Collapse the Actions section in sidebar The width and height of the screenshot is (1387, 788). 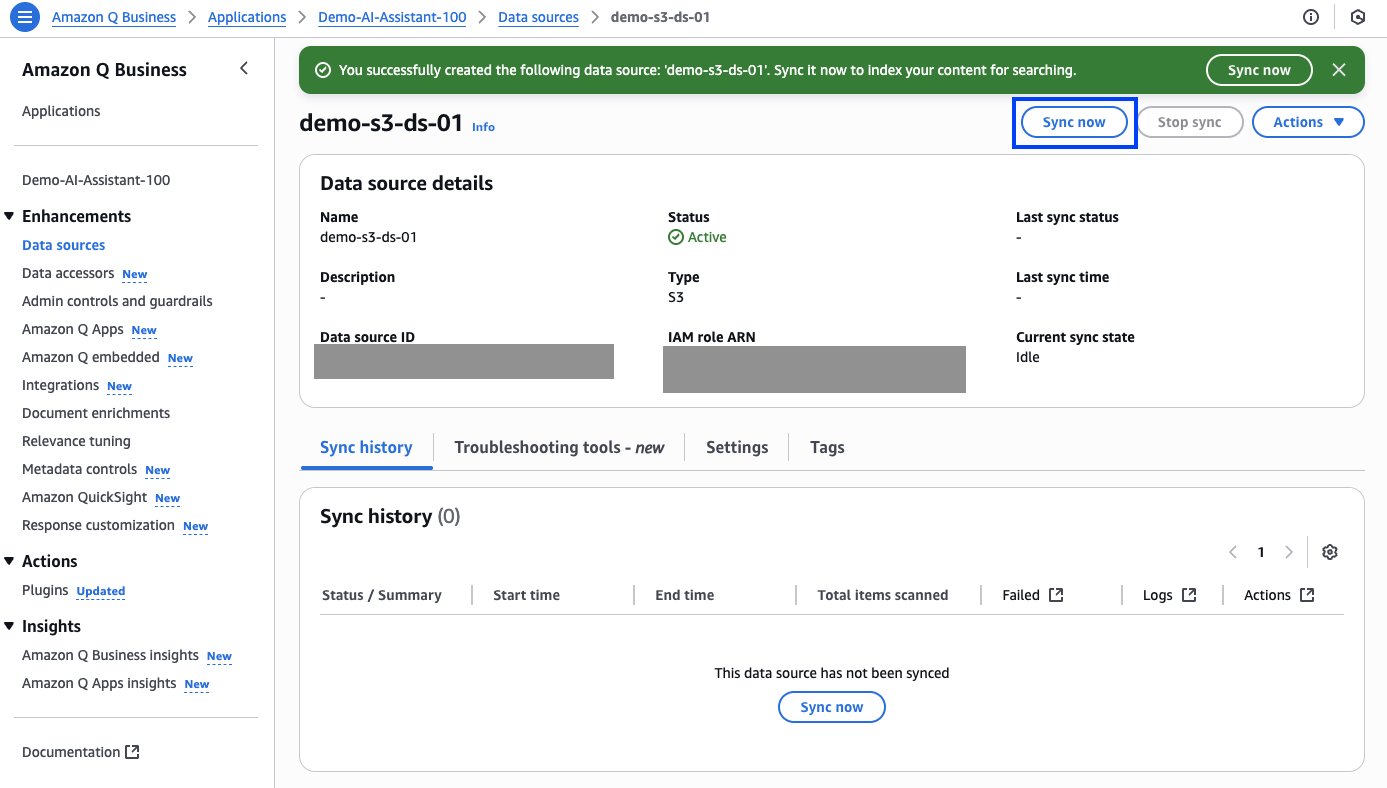point(10,561)
